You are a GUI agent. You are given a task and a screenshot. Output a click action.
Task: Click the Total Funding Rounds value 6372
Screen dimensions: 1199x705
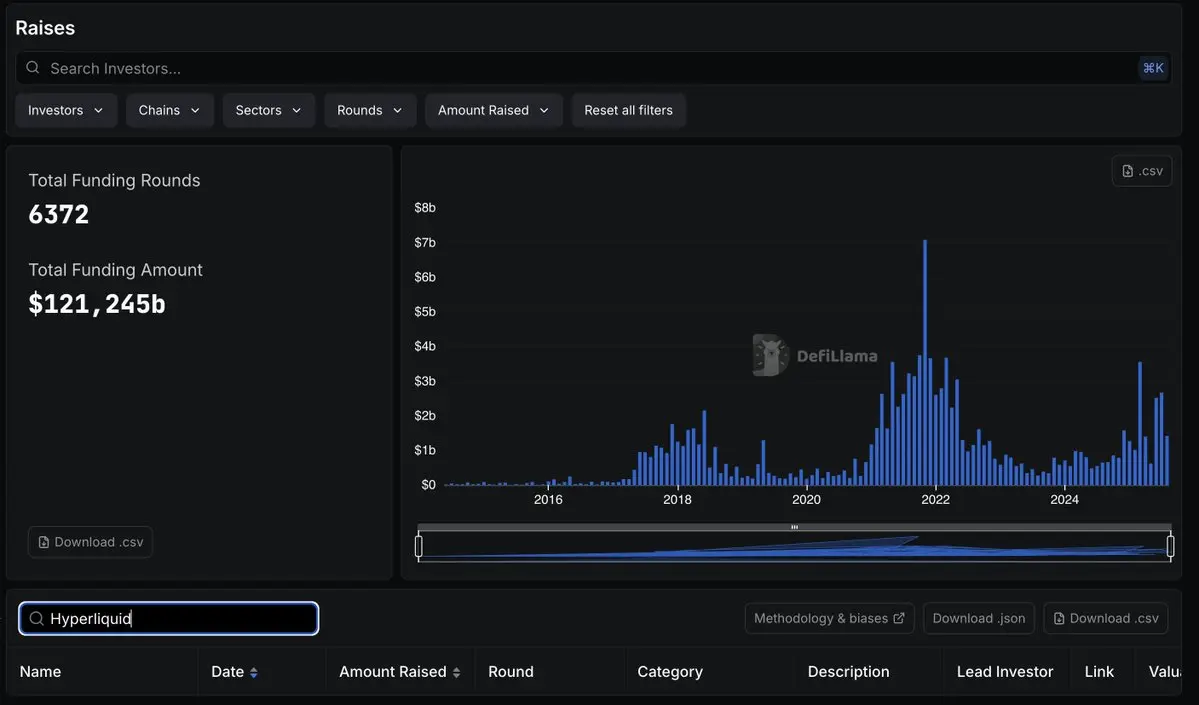click(59, 214)
